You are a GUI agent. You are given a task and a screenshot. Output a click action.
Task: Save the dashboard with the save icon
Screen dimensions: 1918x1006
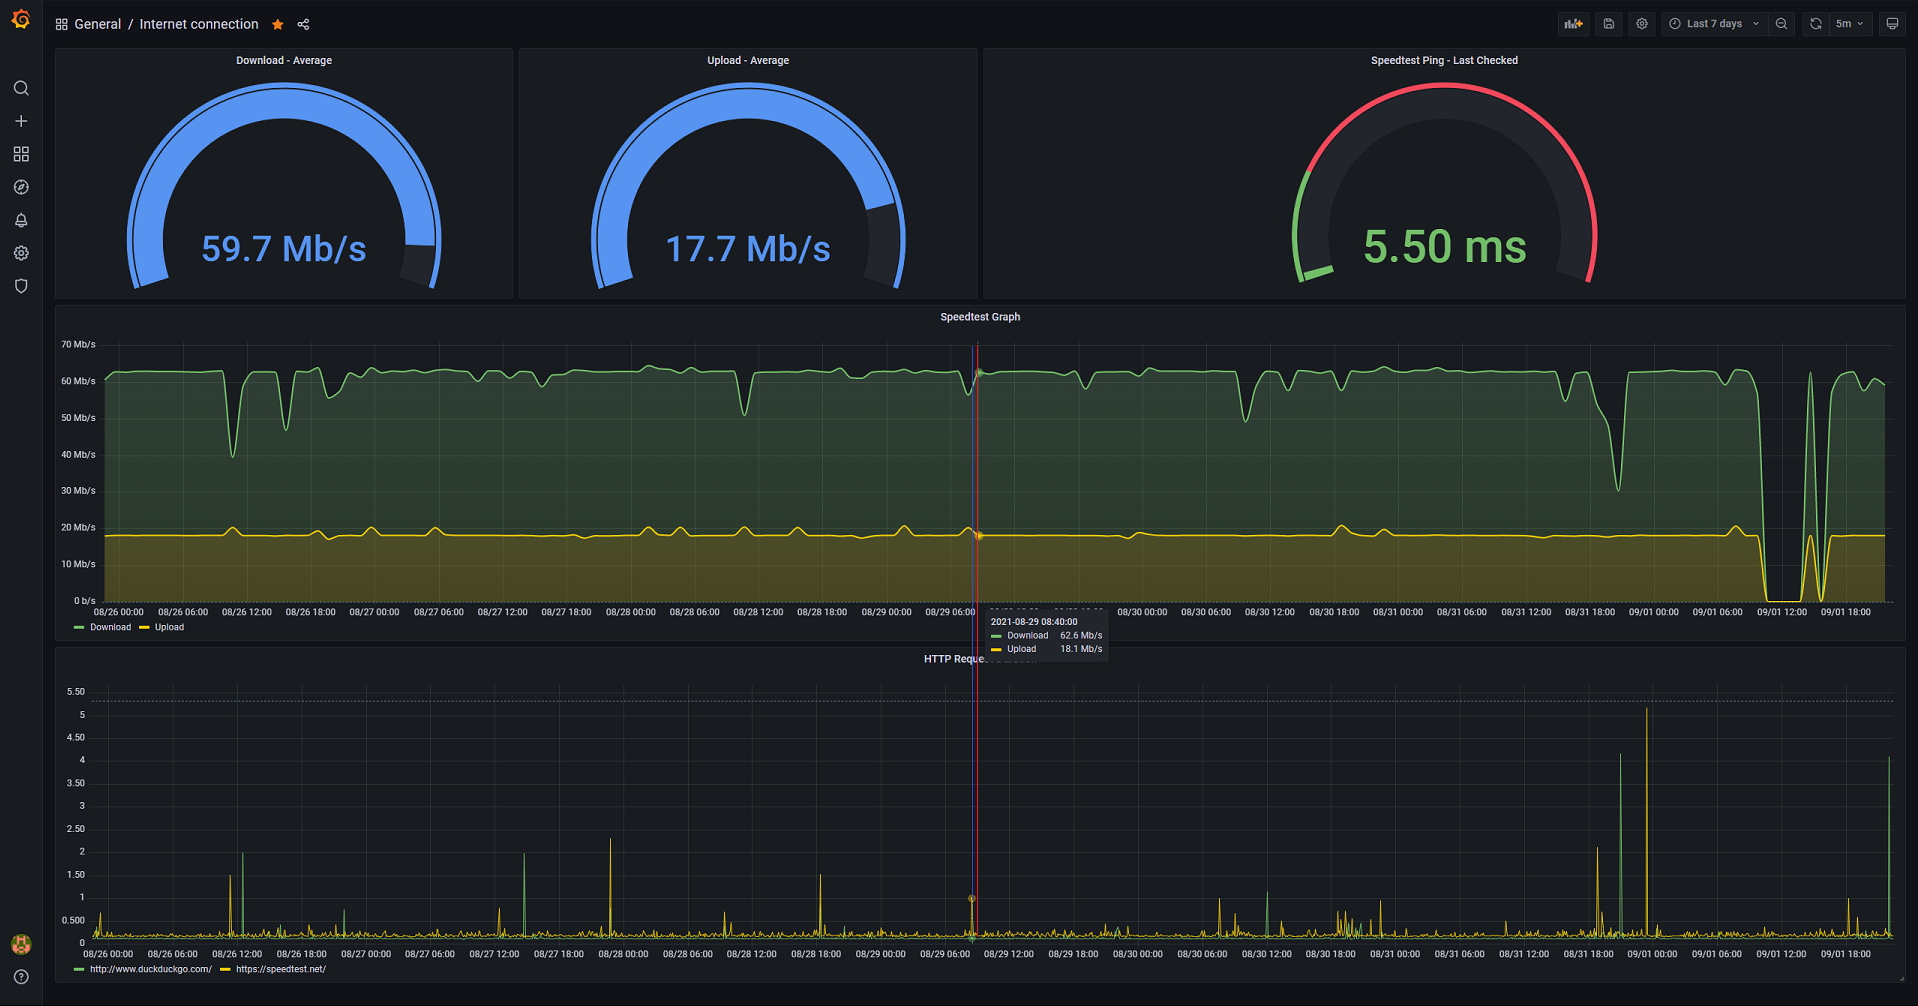(1608, 23)
